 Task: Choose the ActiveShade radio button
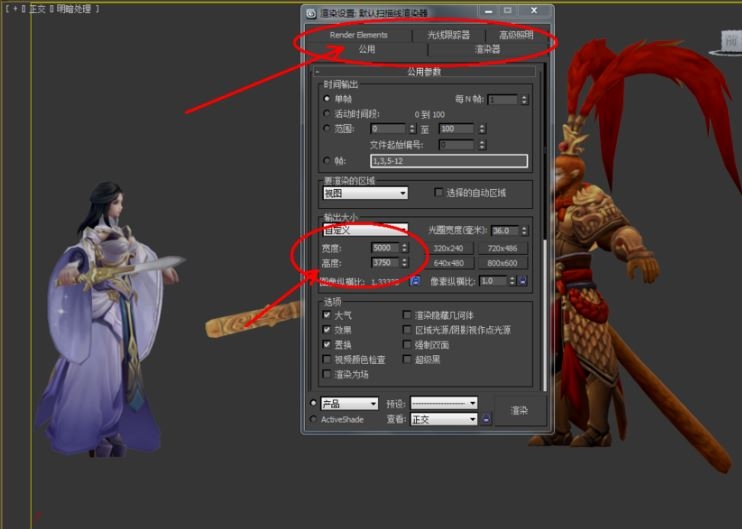click(313, 419)
